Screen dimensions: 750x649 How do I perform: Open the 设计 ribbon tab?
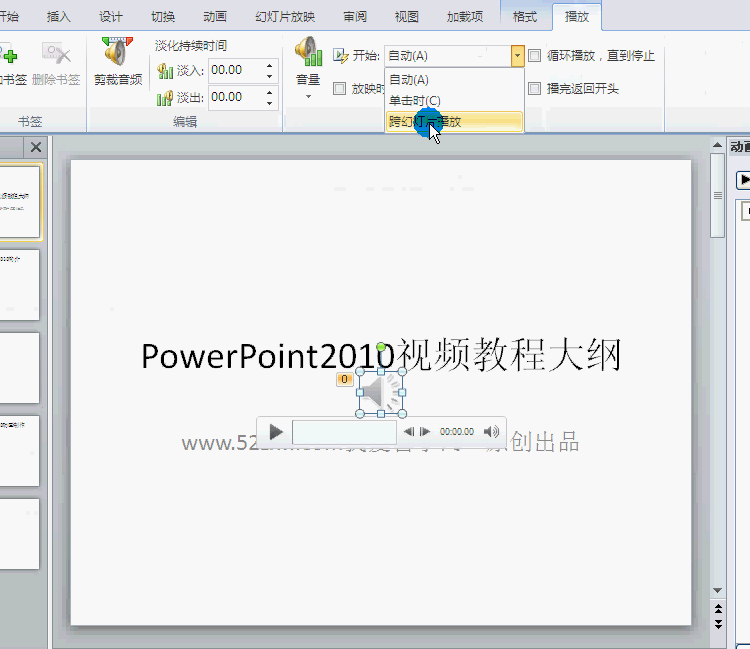[110, 17]
